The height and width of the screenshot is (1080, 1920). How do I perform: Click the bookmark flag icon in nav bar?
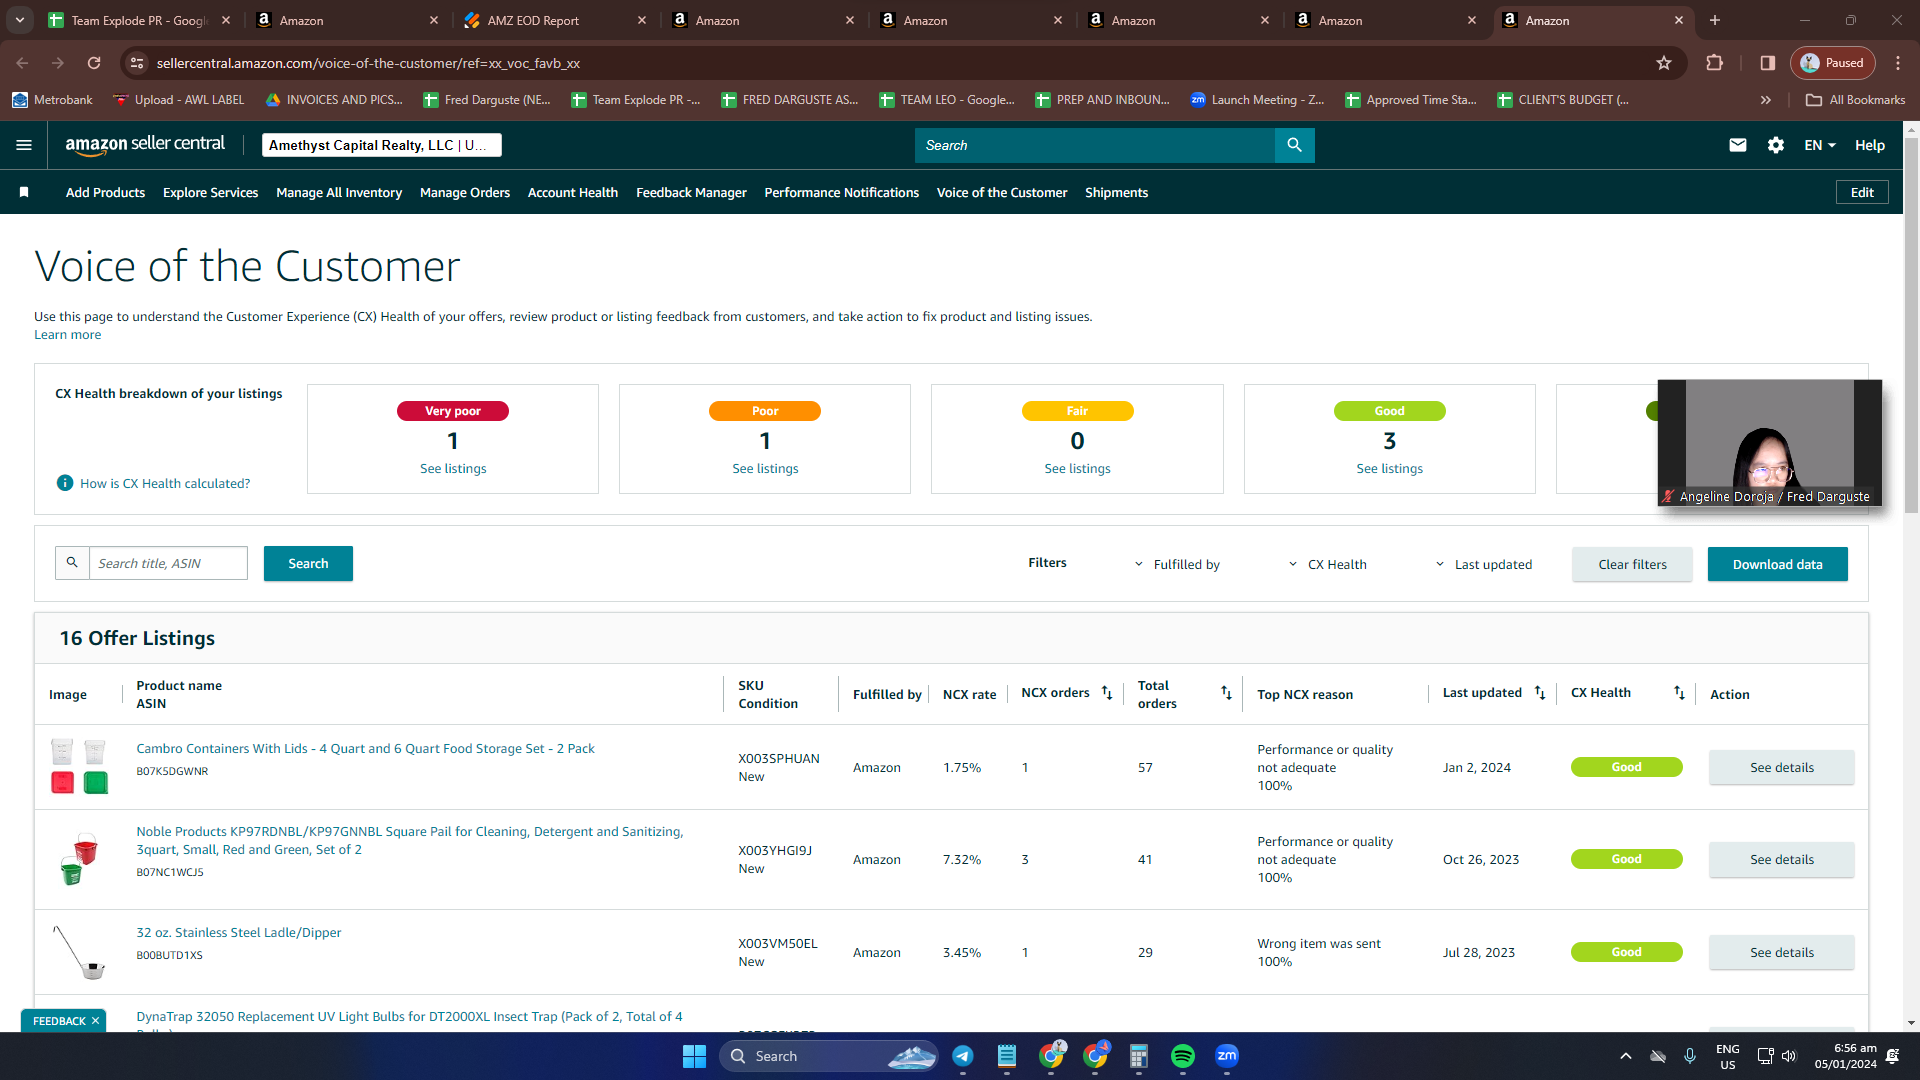[24, 192]
